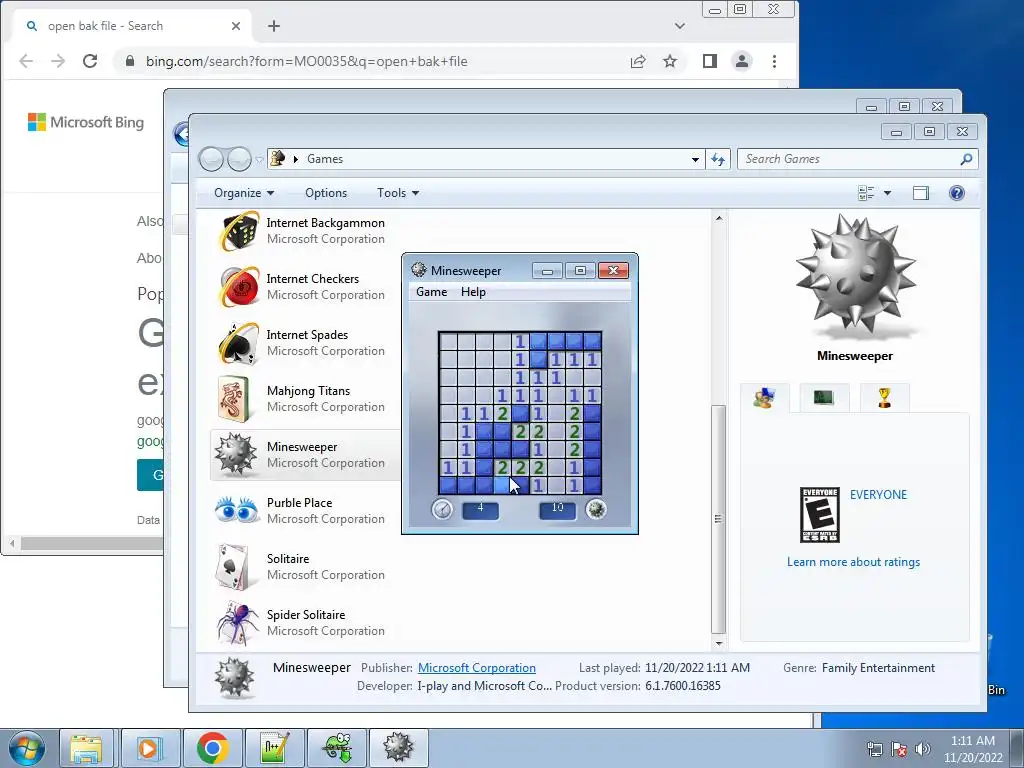Click the clock timer icon in Minesweeper
This screenshot has width=1024, height=768.
click(x=442, y=509)
